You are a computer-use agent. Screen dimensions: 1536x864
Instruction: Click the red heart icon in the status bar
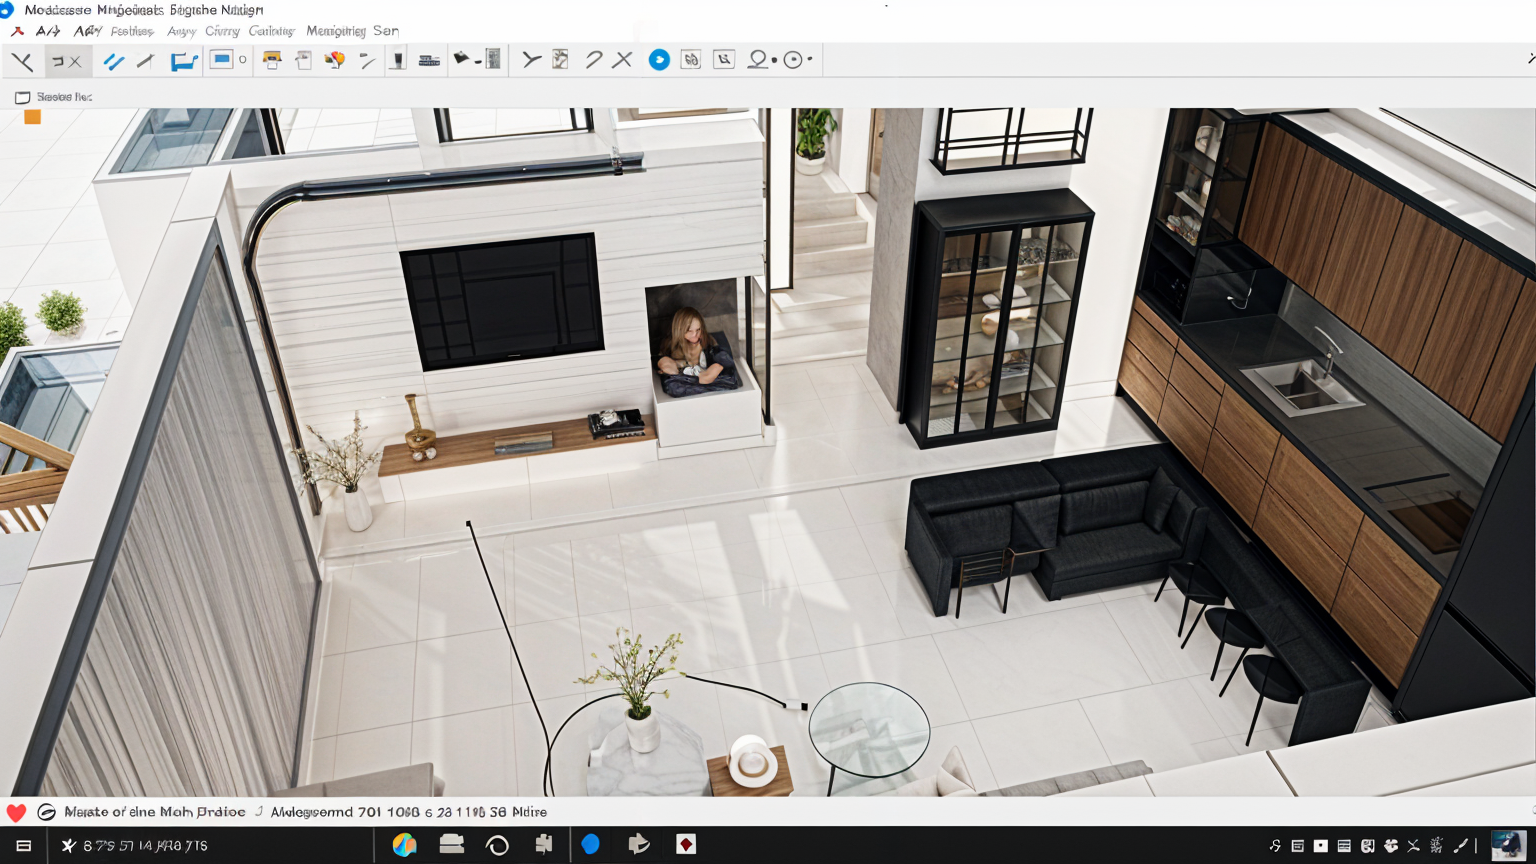[16, 812]
